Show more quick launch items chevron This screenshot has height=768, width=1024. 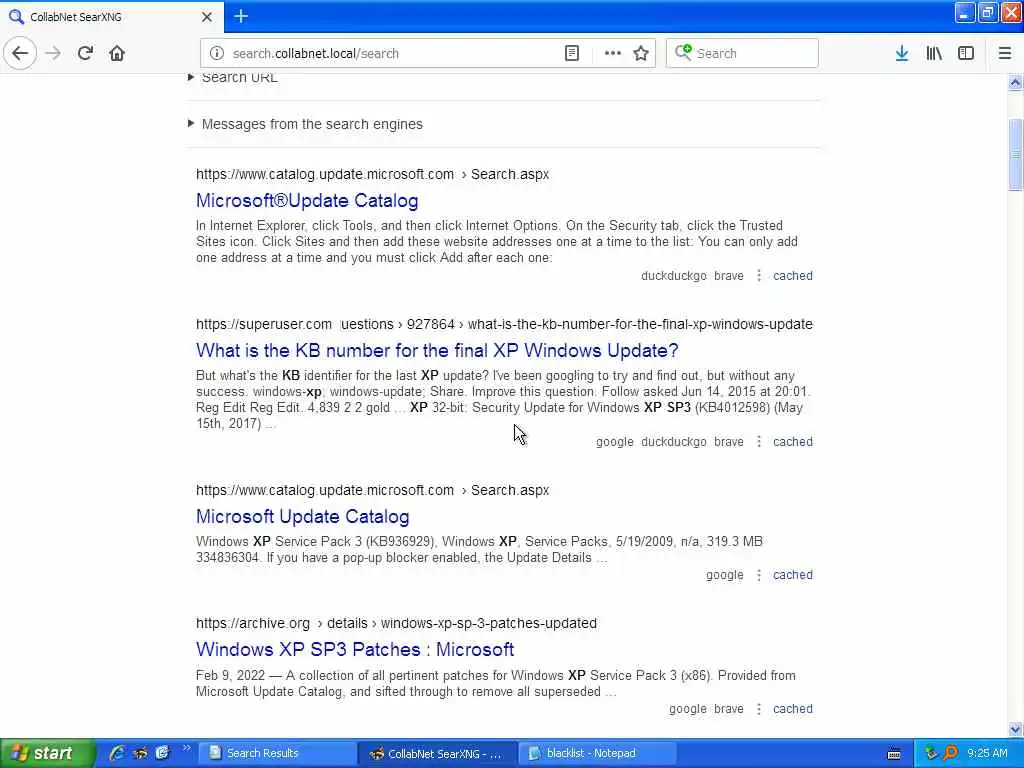[186, 748]
